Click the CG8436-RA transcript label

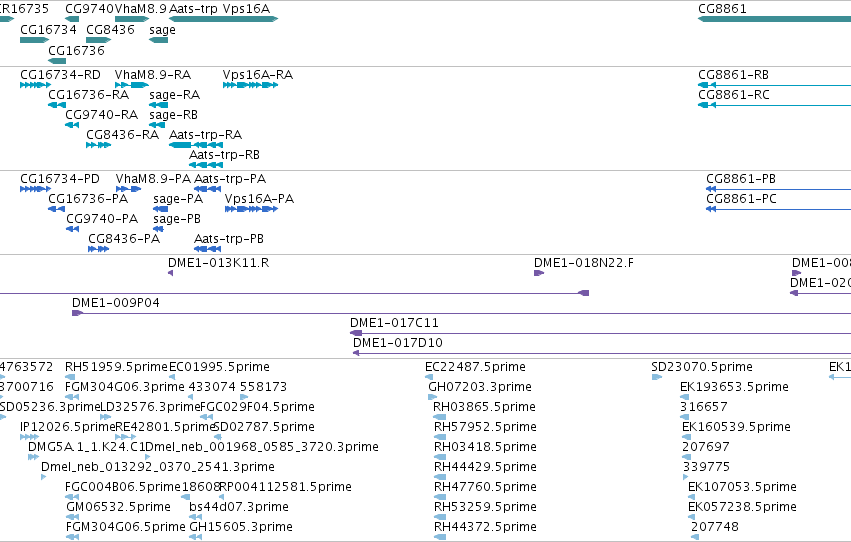click(123, 135)
